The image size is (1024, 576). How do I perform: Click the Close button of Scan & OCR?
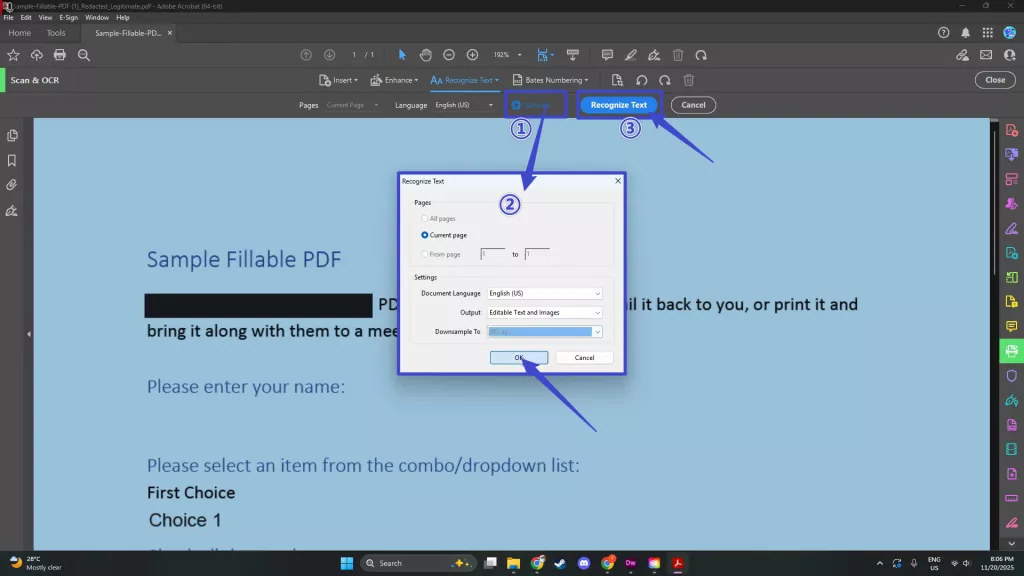[x=995, y=80]
